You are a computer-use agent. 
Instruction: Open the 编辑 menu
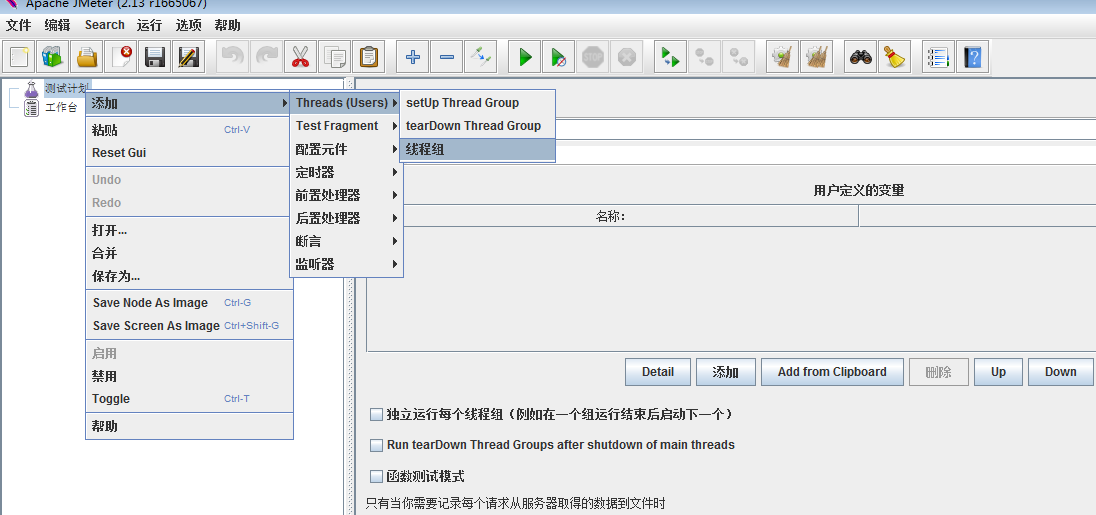click(57, 25)
